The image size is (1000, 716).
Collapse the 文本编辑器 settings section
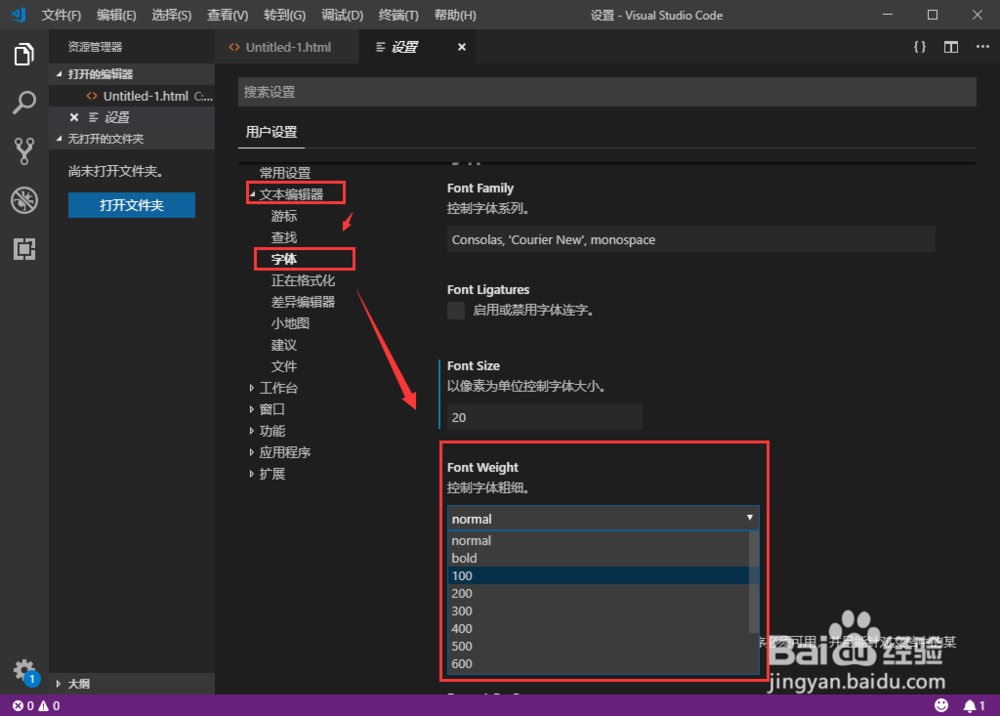(x=252, y=194)
